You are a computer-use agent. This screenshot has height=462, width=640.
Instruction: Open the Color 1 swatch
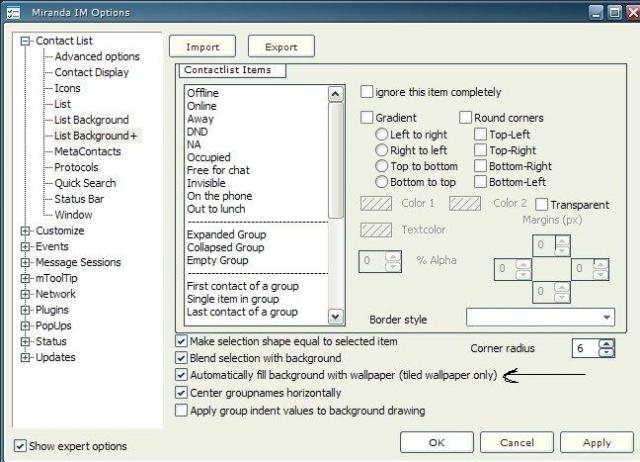(376, 203)
